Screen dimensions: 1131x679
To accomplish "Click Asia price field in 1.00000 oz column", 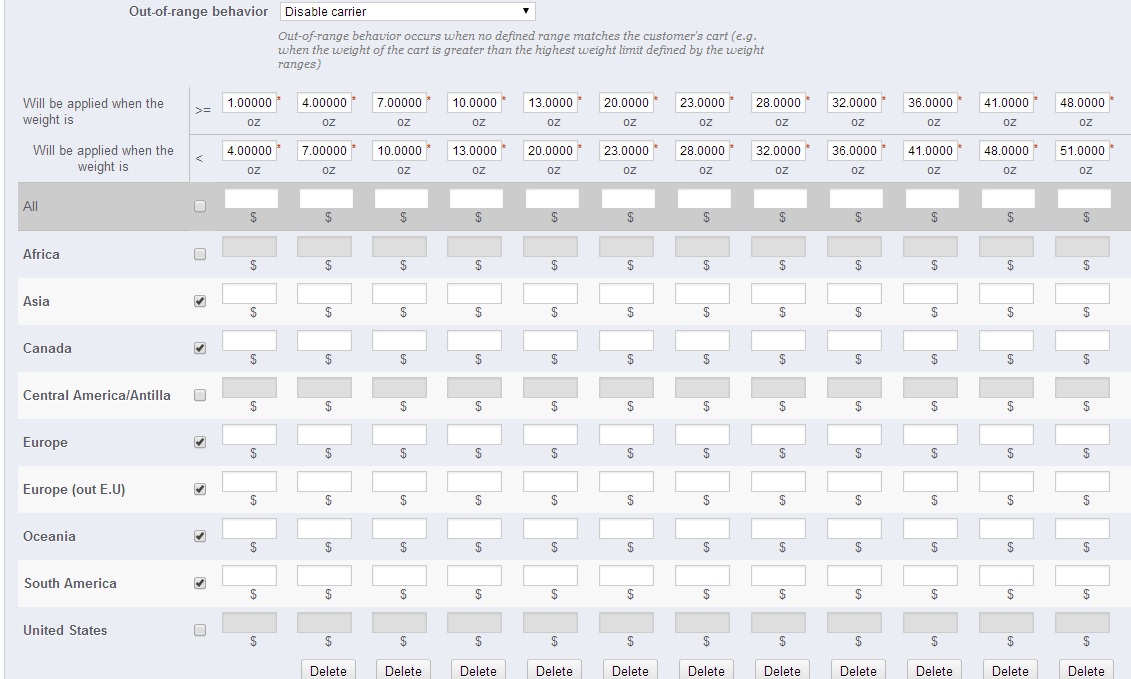I will click(250, 294).
